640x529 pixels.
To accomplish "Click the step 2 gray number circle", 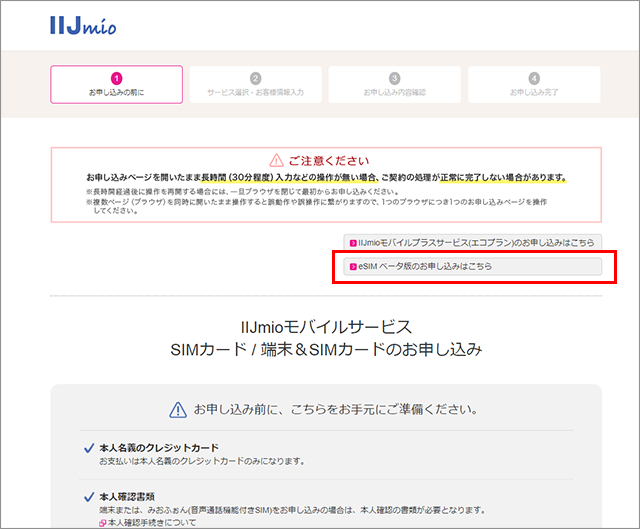I will point(255,78).
